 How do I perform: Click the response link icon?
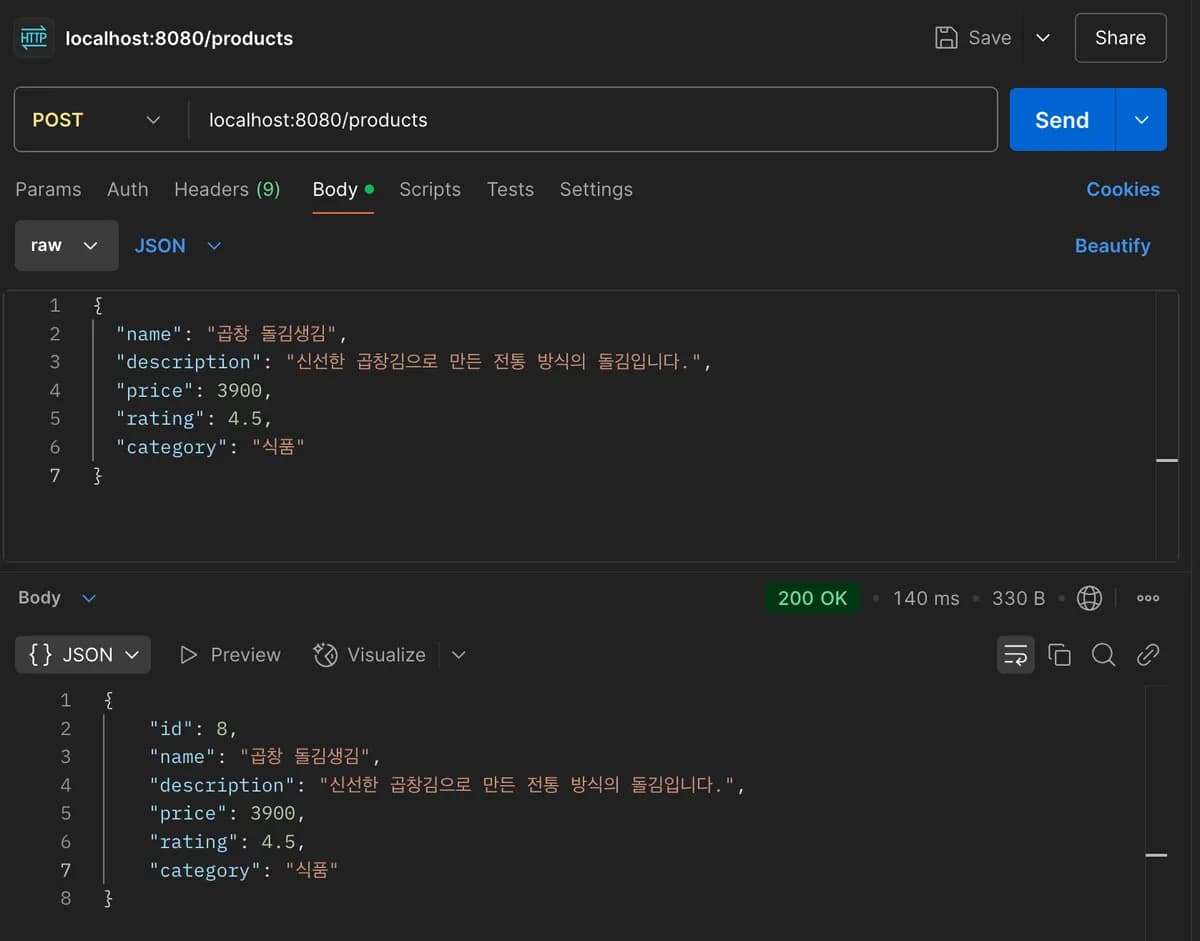click(1148, 655)
